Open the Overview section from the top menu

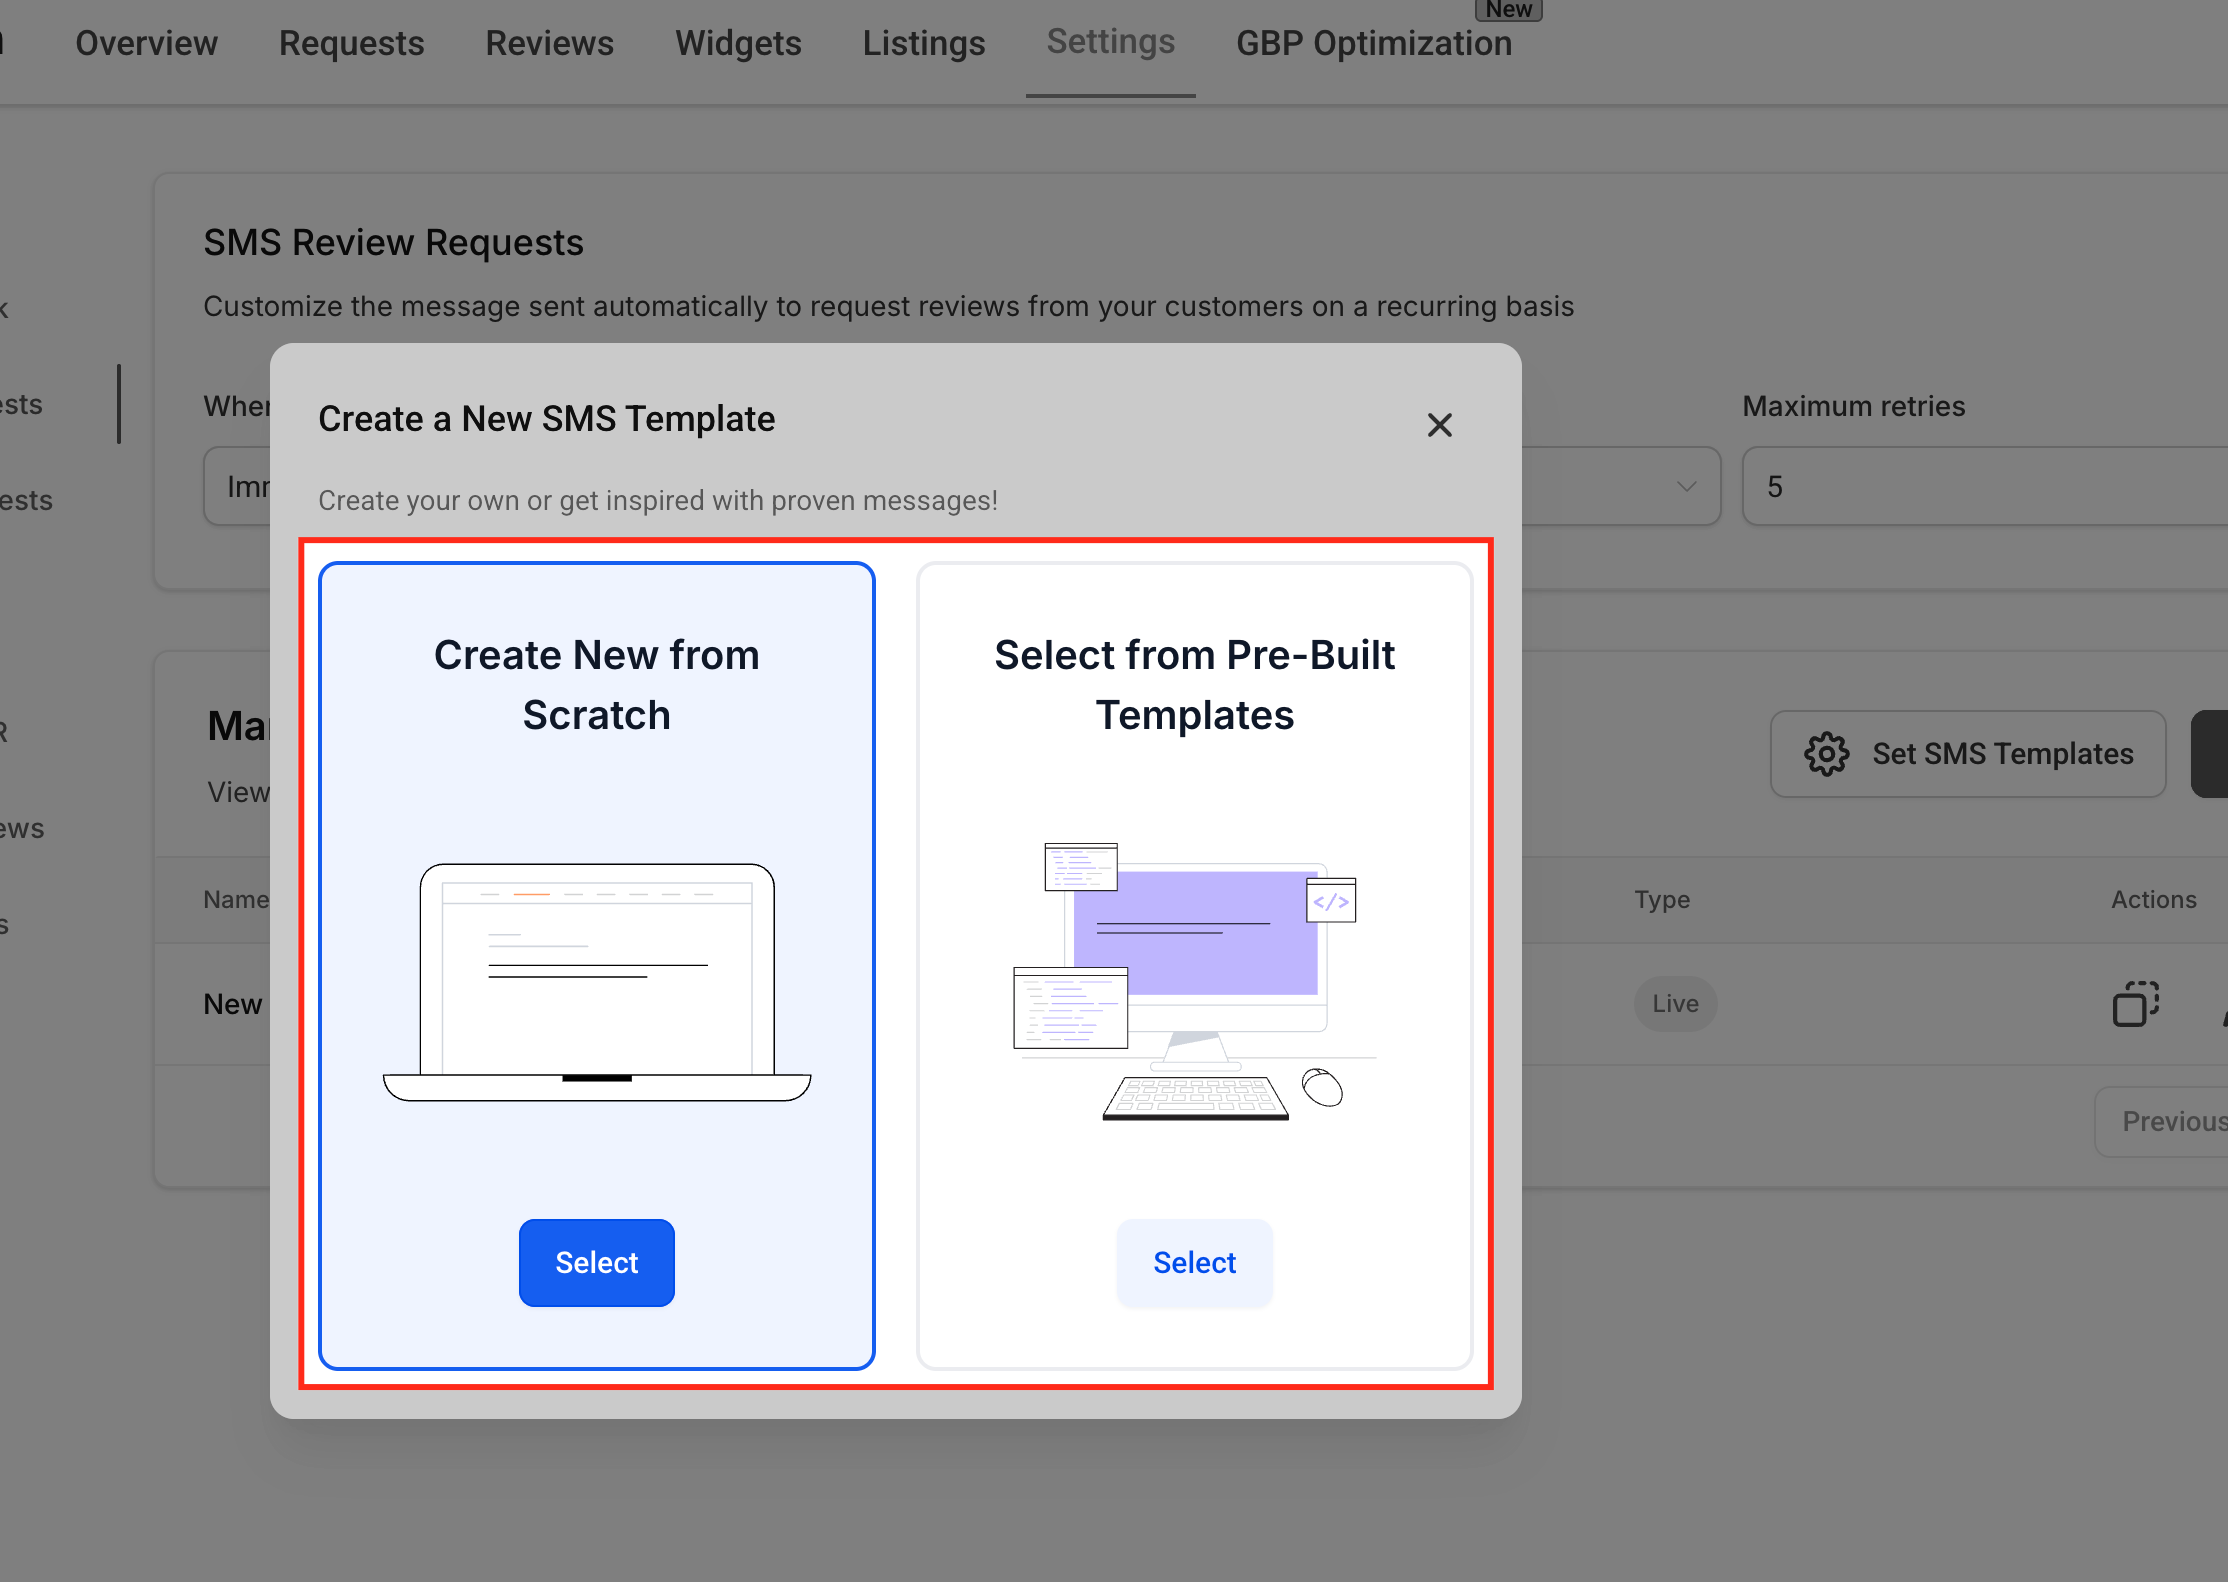coord(146,43)
